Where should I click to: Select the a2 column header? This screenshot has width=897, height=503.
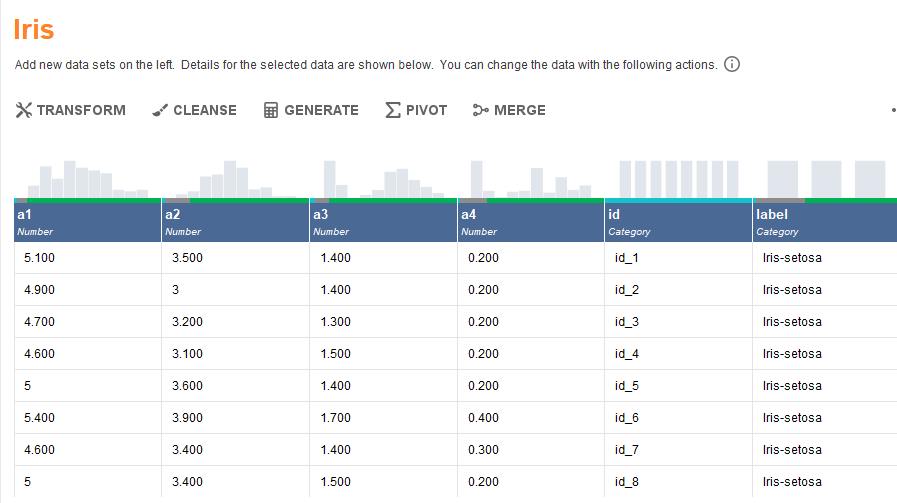[235, 222]
